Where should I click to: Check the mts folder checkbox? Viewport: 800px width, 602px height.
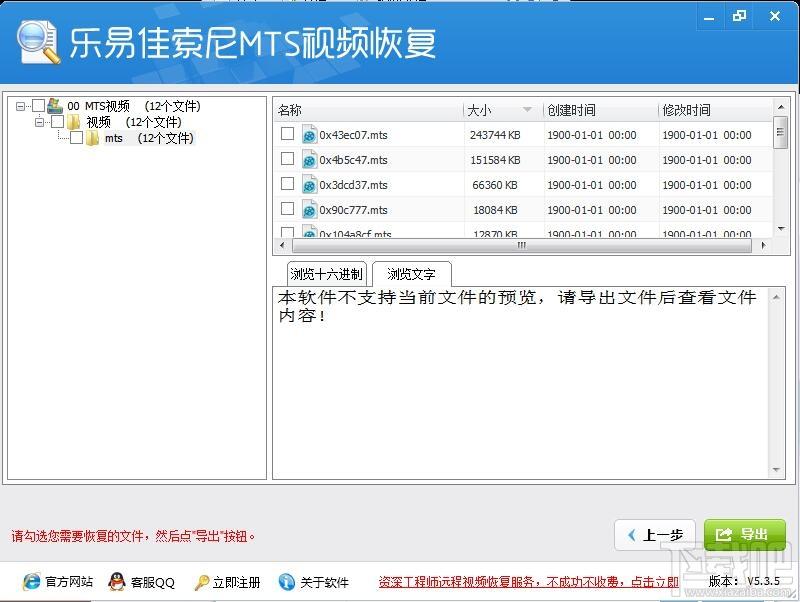[77, 138]
